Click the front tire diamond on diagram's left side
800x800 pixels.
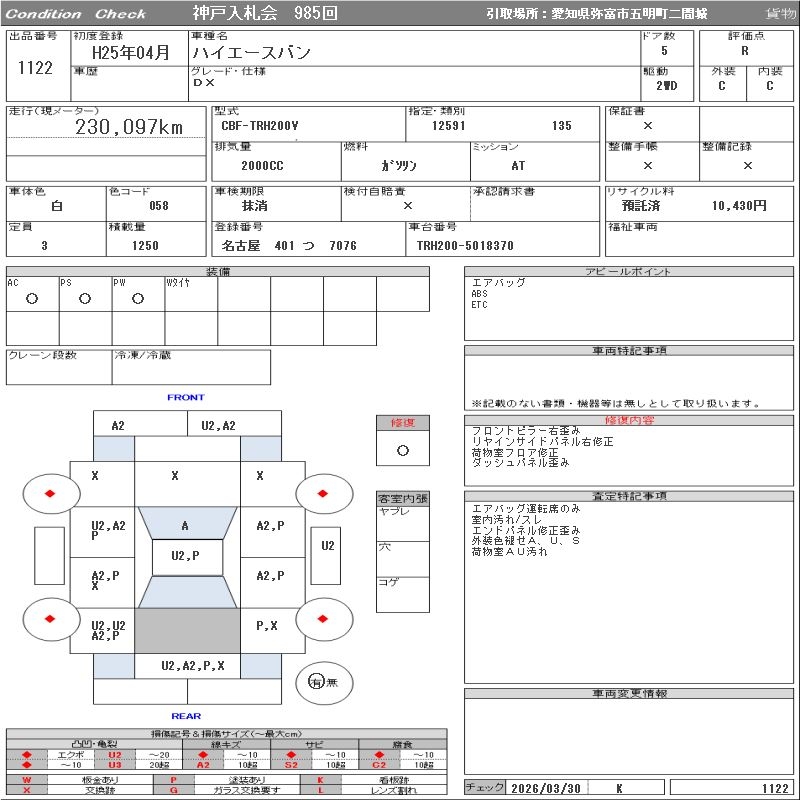[49, 493]
